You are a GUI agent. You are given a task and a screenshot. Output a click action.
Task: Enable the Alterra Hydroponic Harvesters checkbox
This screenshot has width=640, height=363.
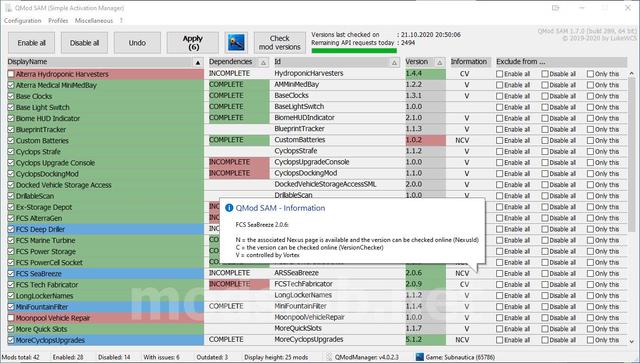(11, 74)
